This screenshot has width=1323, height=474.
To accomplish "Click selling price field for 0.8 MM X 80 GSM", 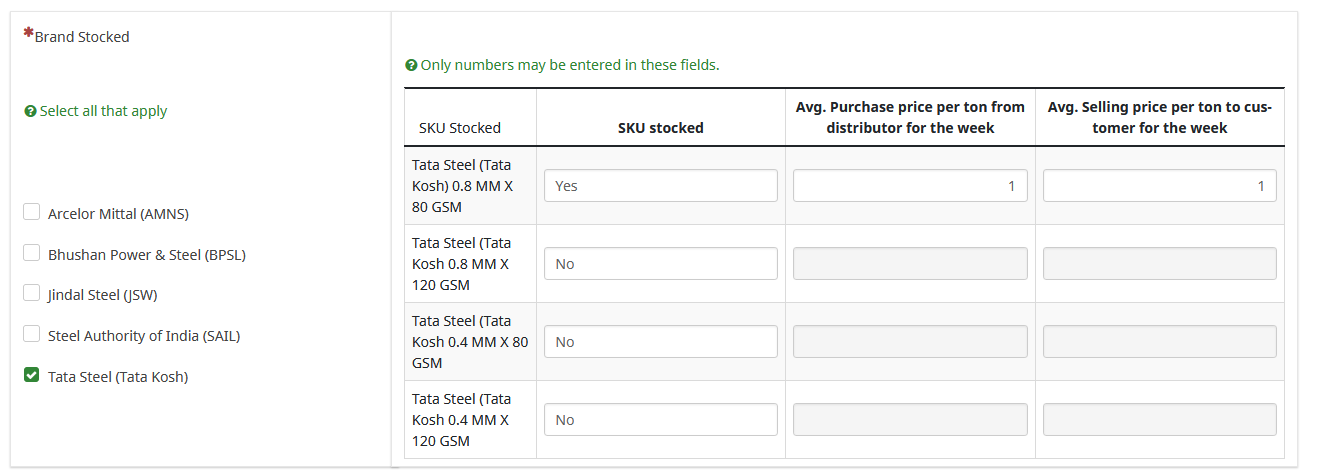I will pos(1159,186).
